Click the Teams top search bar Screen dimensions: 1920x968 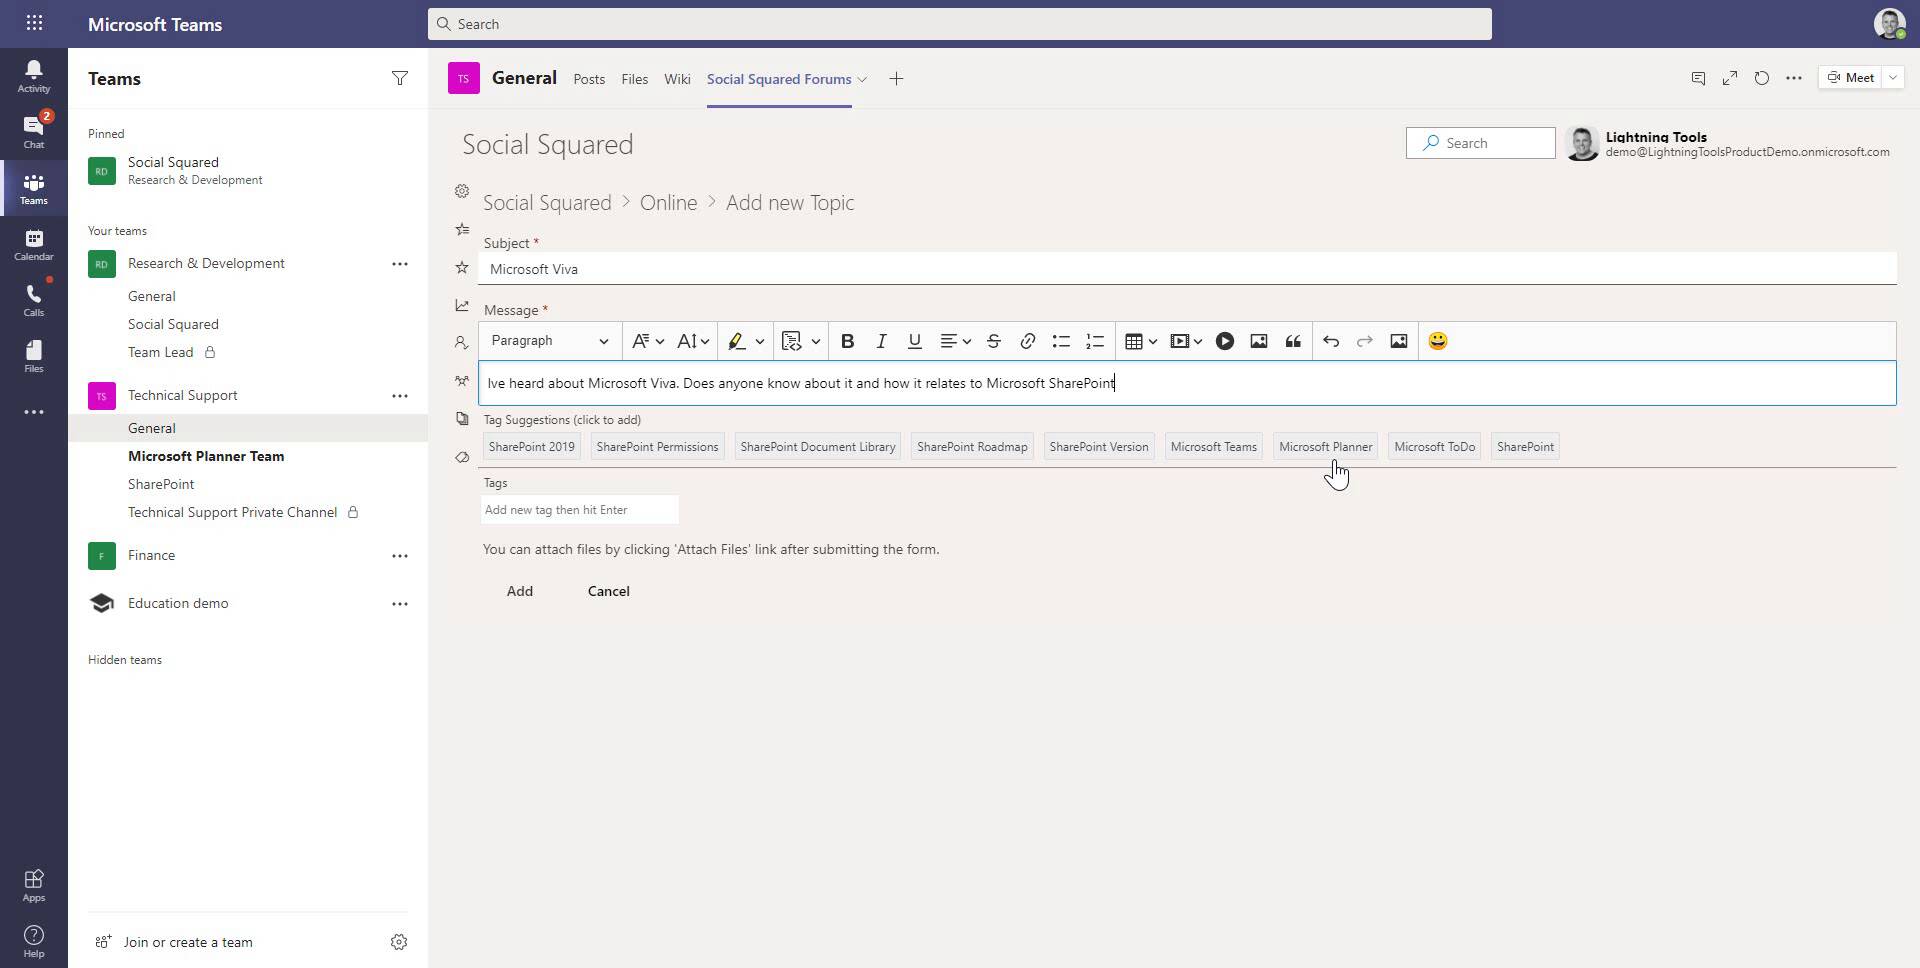[x=959, y=24]
